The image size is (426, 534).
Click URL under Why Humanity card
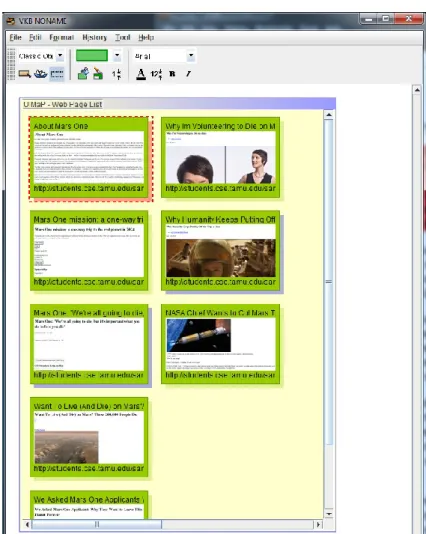tap(221, 282)
